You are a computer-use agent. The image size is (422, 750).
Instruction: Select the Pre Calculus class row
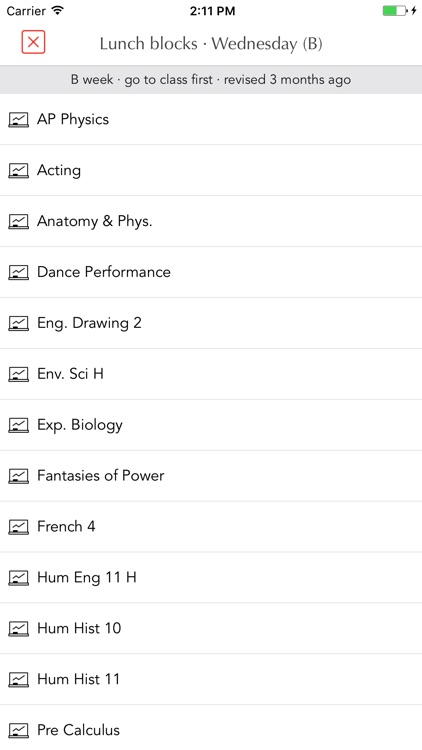(x=211, y=728)
